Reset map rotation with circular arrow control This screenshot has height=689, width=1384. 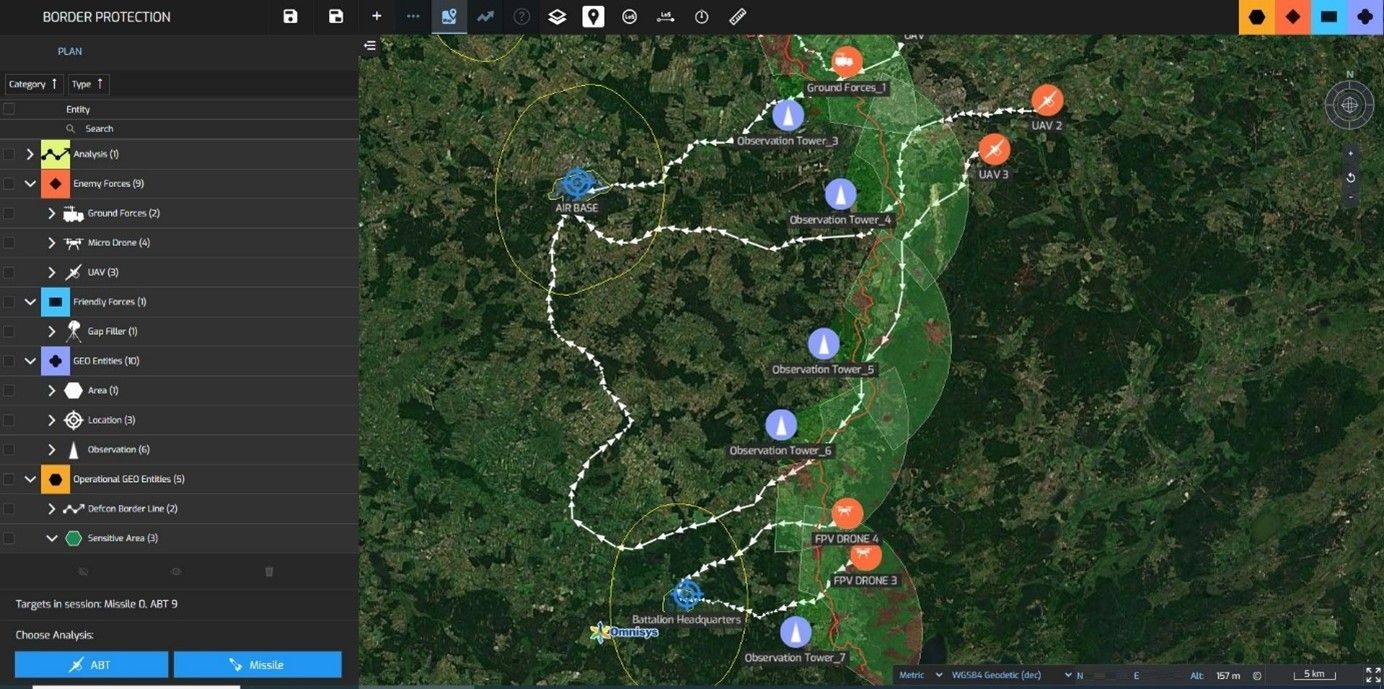tap(1351, 177)
